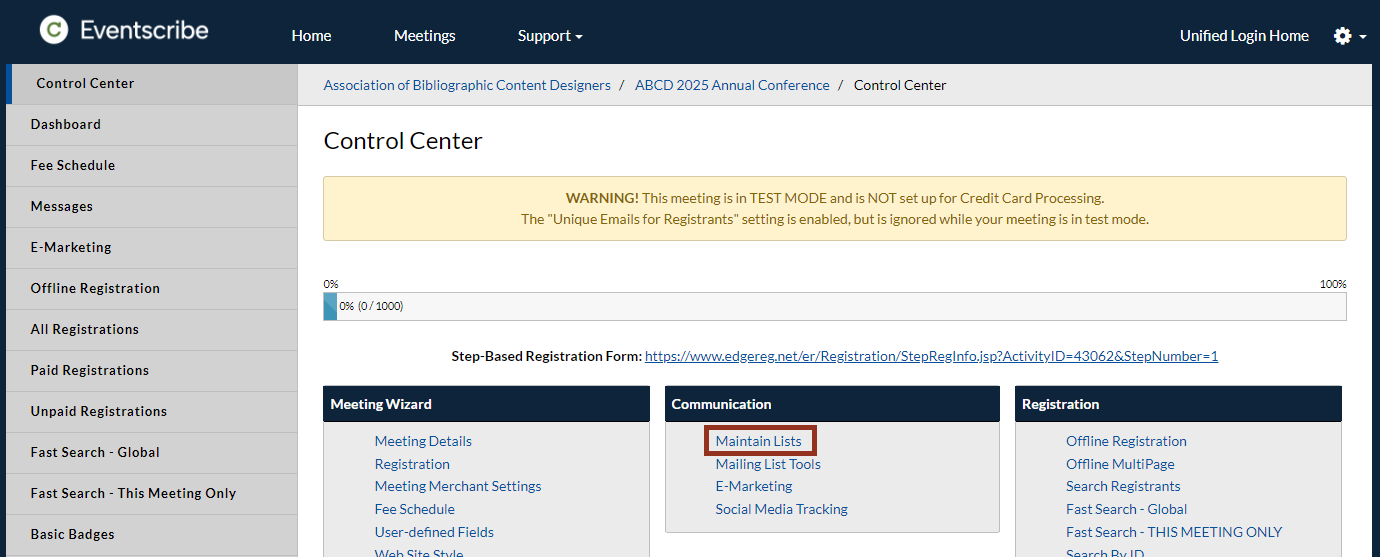This screenshot has height=557, width=1380.
Task: Open E-Marketing in the sidebar
Action: pos(152,248)
